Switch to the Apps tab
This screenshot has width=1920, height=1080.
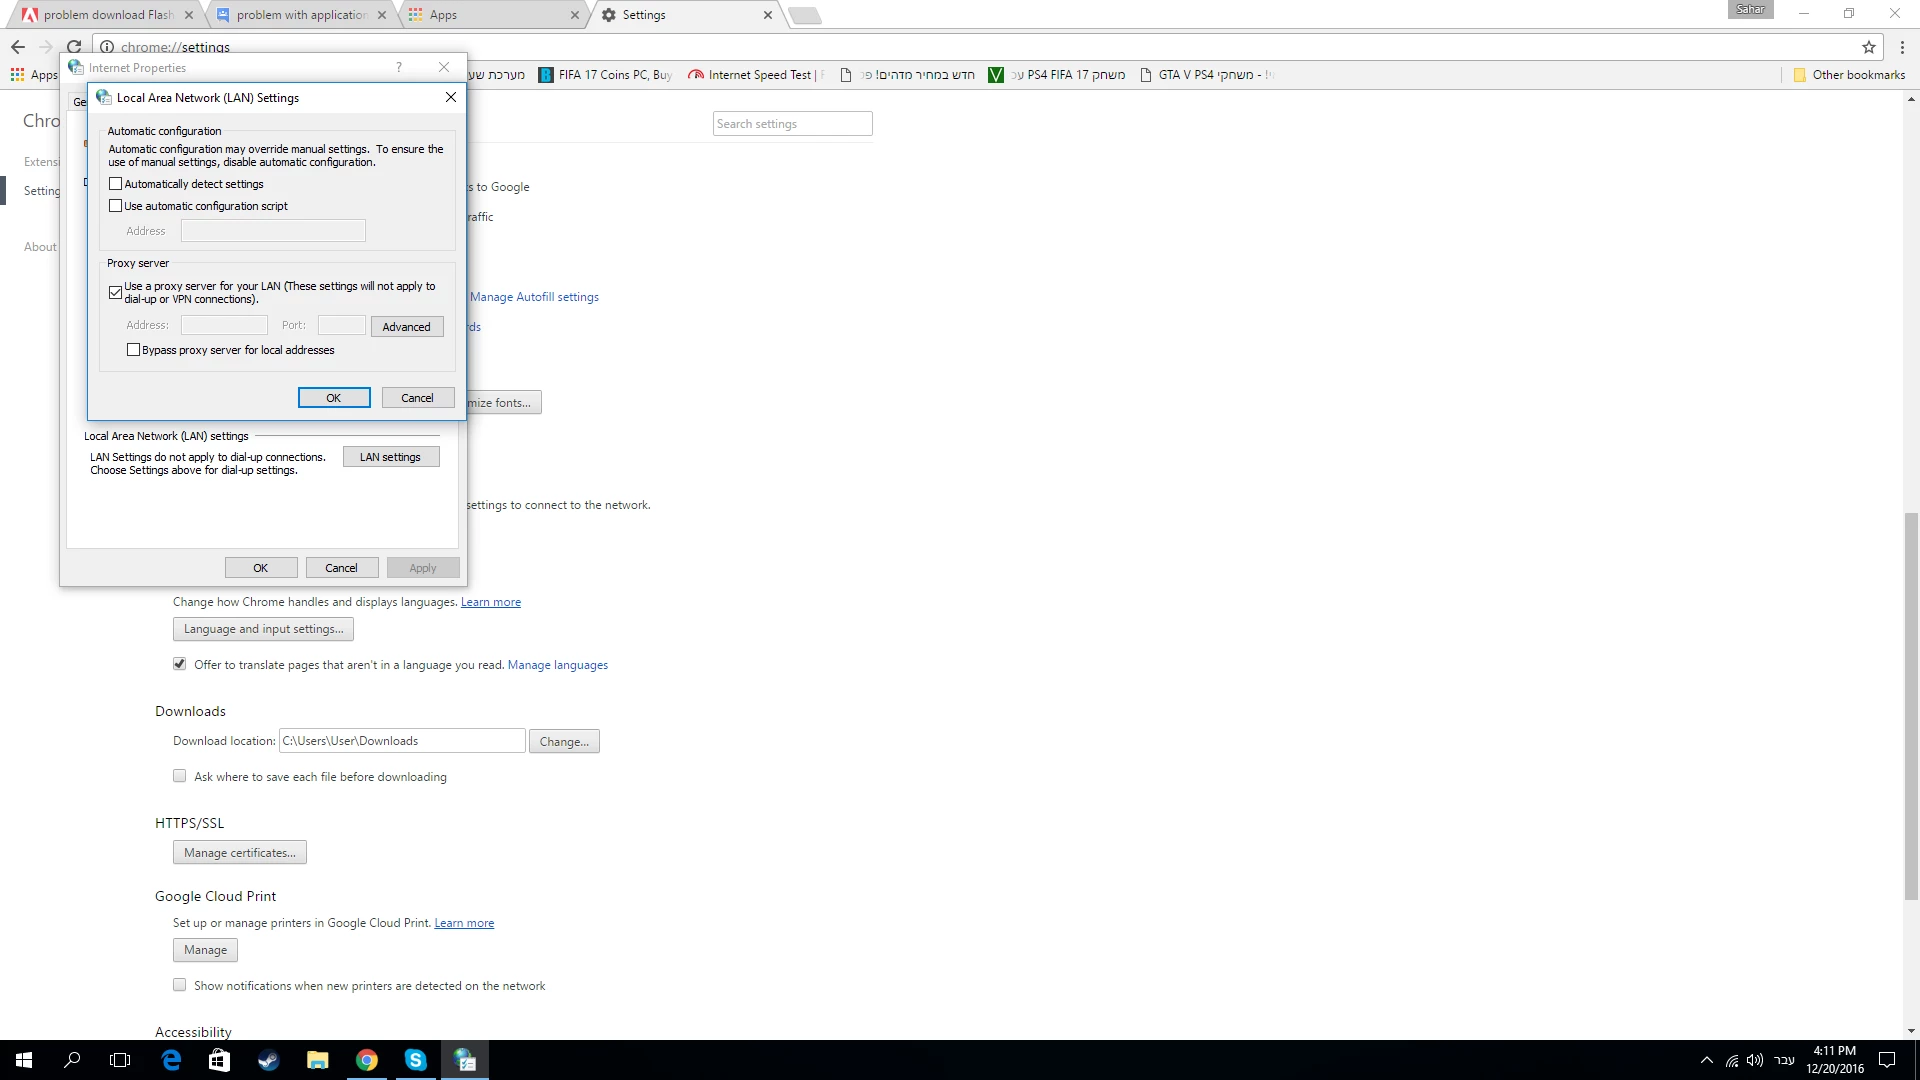click(490, 15)
